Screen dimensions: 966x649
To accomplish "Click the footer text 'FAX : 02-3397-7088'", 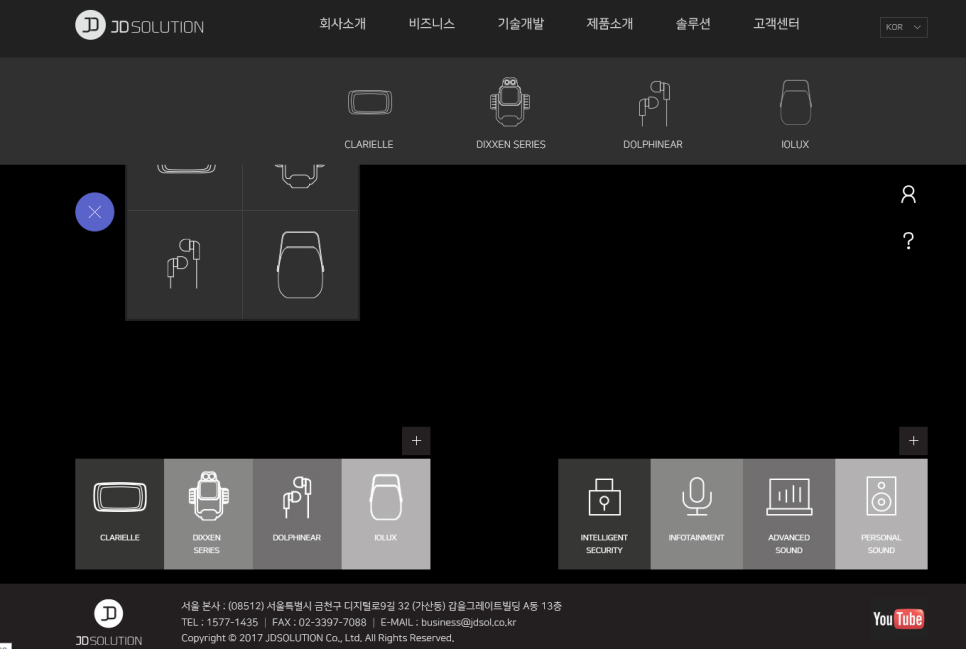I will pos(319,622).
